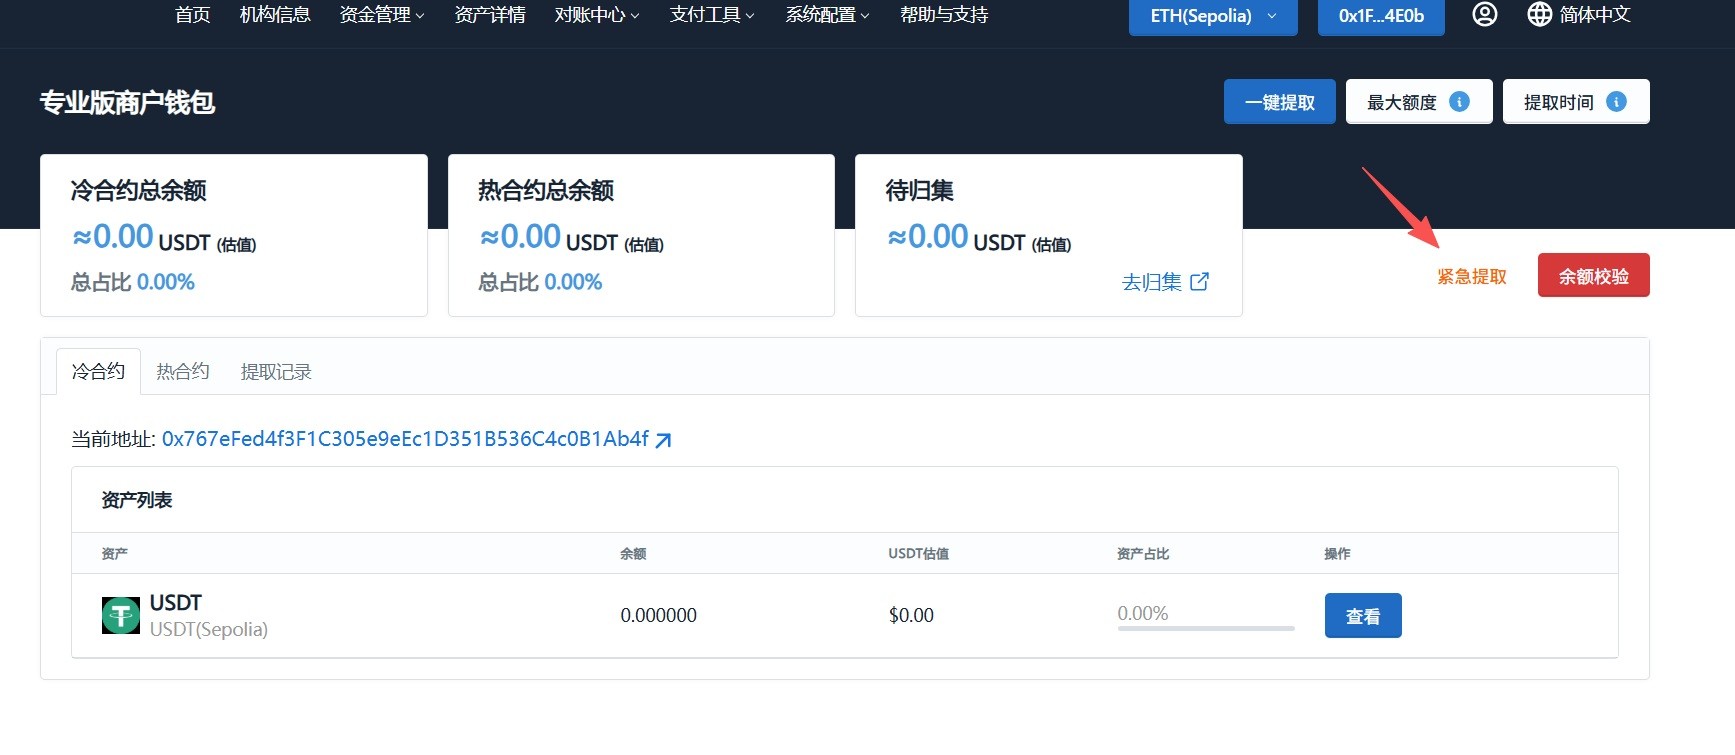Click 总占比 0.00% in cold contract card
Image resolution: width=1735 pixels, height=755 pixels.
pyautogui.click(x=133, y=282)
